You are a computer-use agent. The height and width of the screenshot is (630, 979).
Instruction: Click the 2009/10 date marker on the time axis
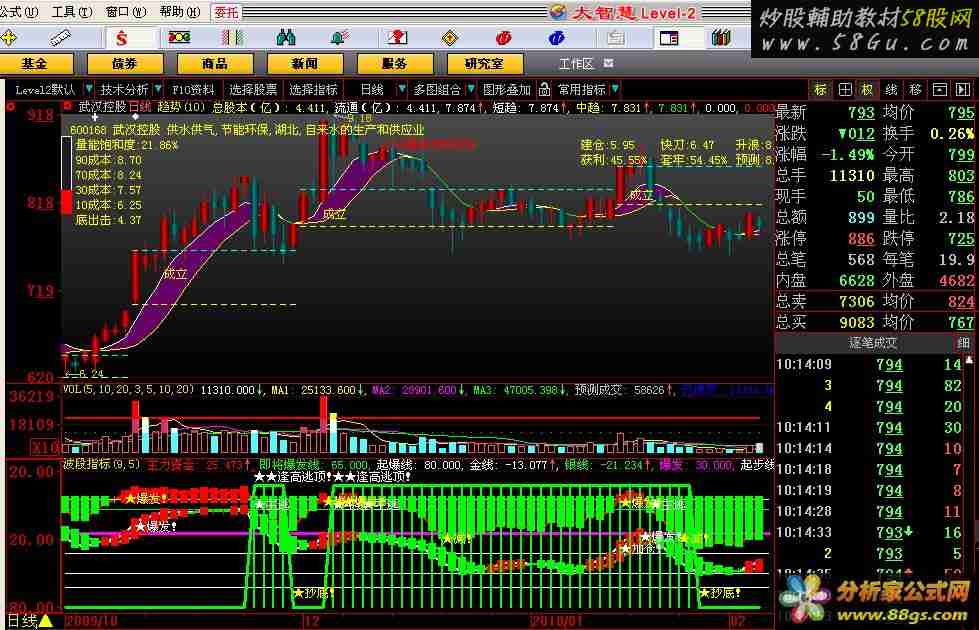click(x=92, y=621)
